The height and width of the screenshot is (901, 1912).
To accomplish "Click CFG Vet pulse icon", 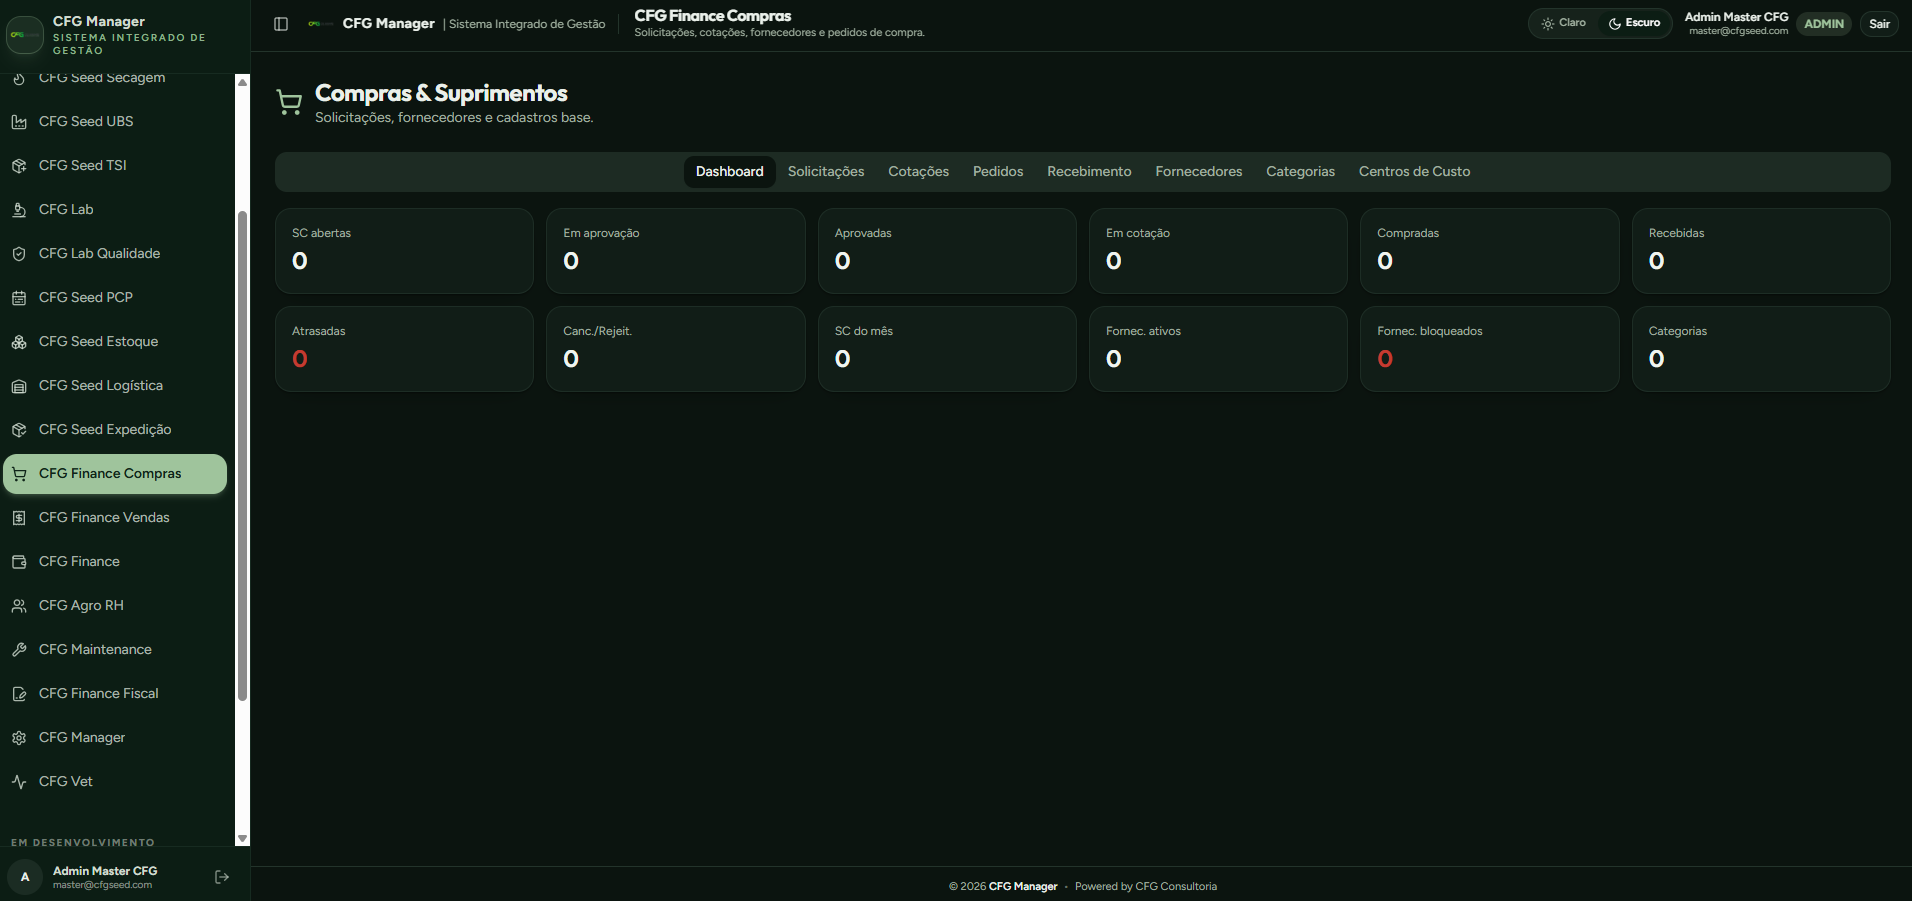I will (x=19, y=782).
